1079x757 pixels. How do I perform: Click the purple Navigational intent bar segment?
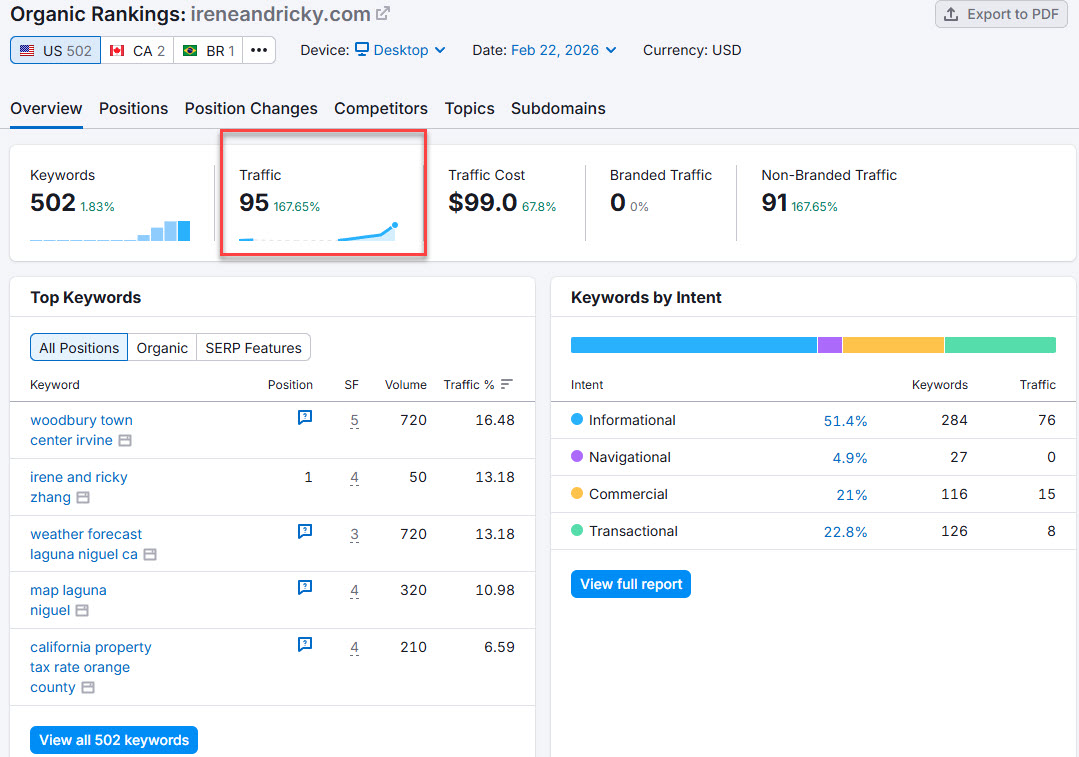coord(830,345)
